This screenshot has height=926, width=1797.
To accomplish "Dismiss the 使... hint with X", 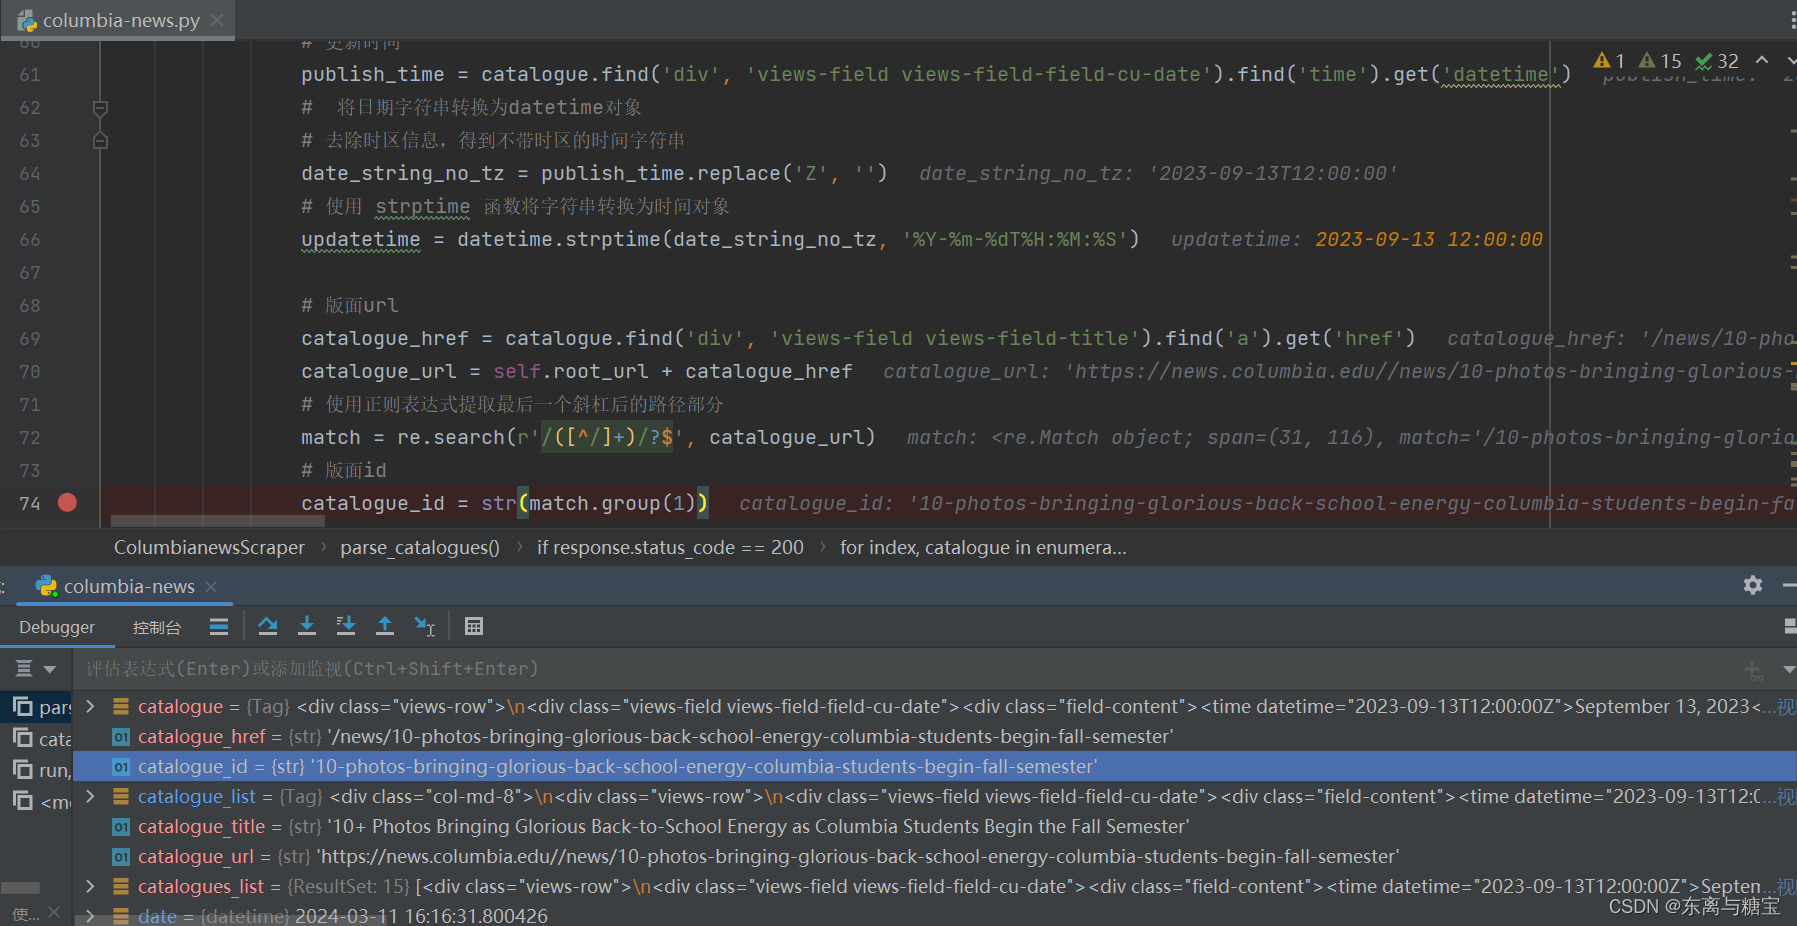I will point(54,912).
